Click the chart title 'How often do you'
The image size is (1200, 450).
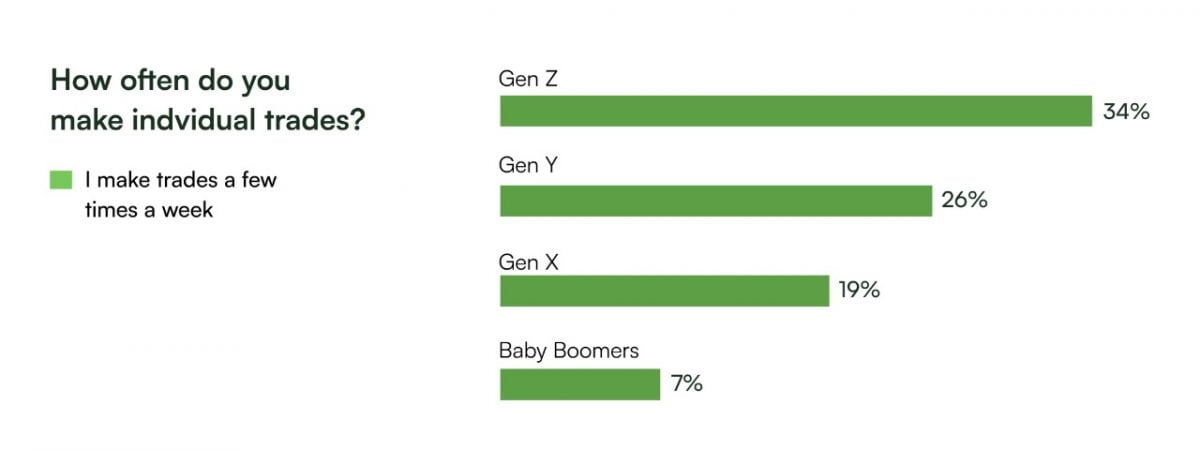click(171, 79)
